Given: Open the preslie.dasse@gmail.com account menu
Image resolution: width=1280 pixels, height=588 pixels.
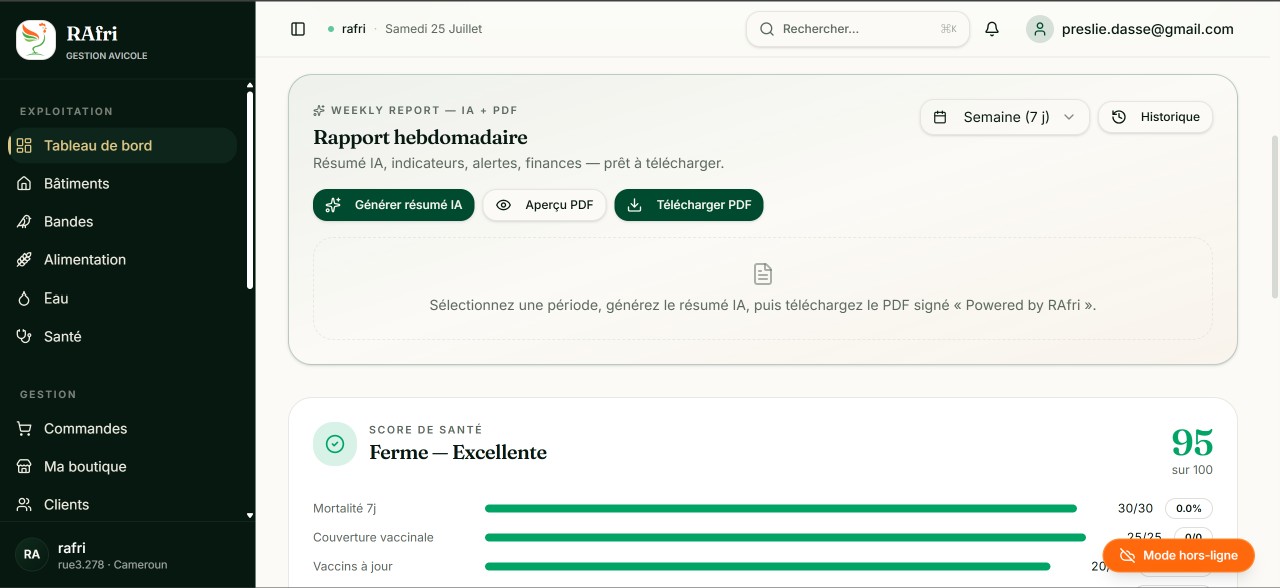Looking at the screenshot, I should (1130, 29).
